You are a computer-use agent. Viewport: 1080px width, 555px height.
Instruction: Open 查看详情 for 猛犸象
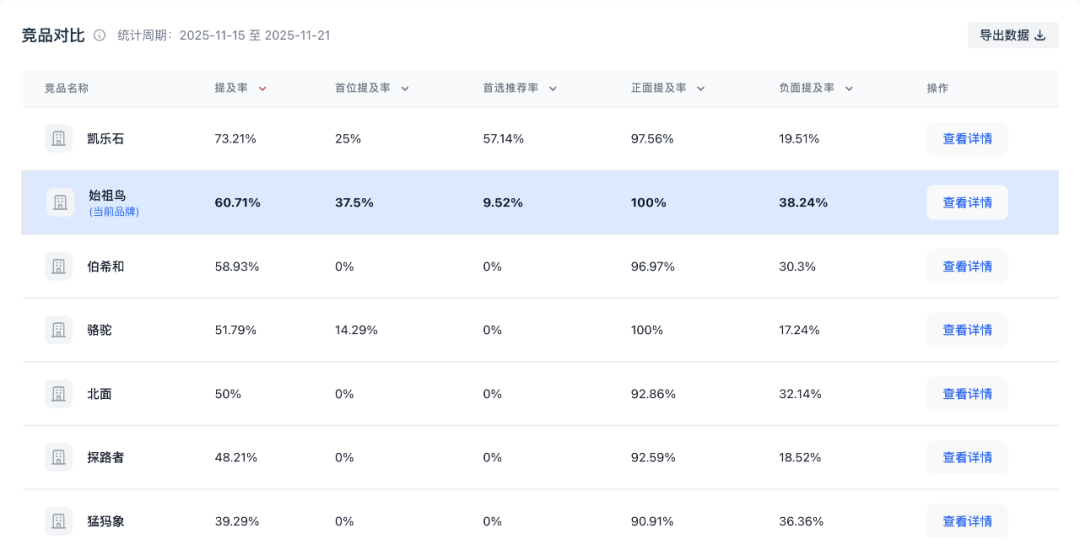pos(967,521)
